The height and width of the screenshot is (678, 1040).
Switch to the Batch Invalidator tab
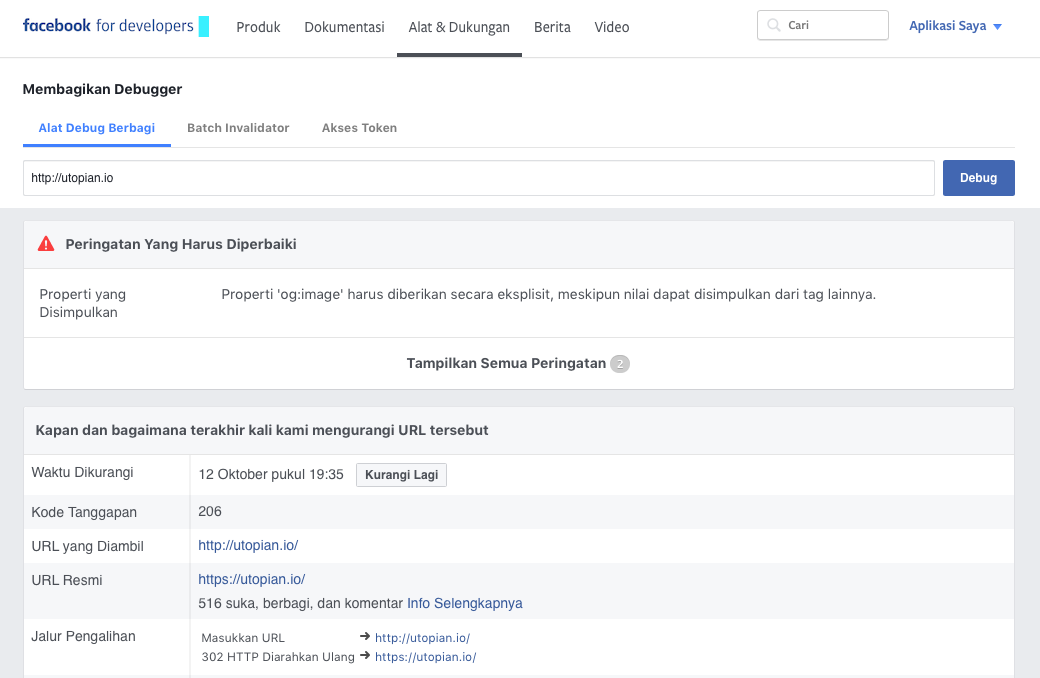[238, 128]
